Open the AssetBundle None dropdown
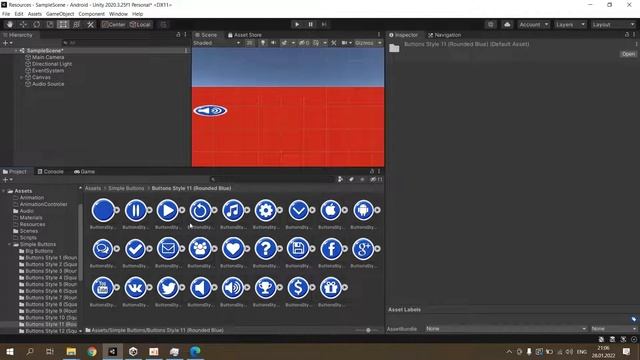Viewport: 640px width, 360px height. (506, 329)
